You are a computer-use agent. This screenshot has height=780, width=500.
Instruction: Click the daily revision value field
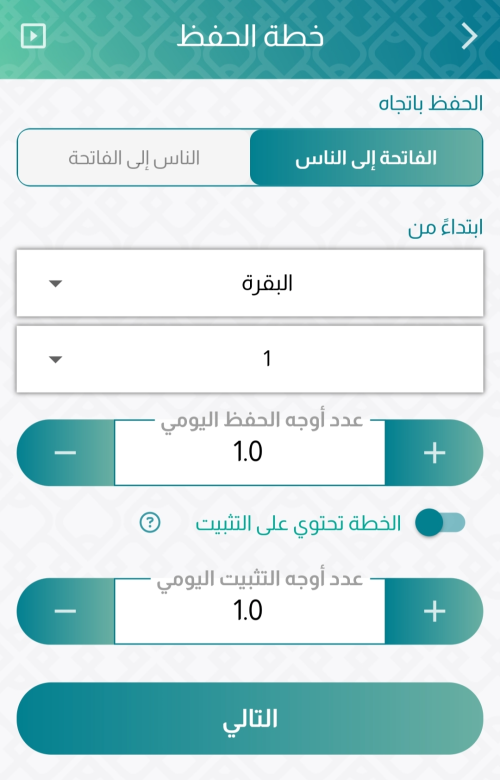250,611
